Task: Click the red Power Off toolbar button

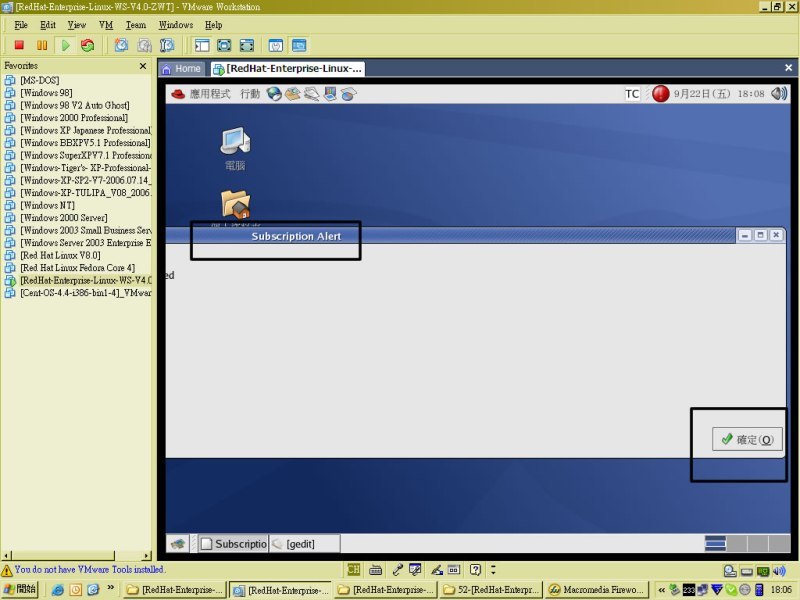Action: [x=19, y=45]
